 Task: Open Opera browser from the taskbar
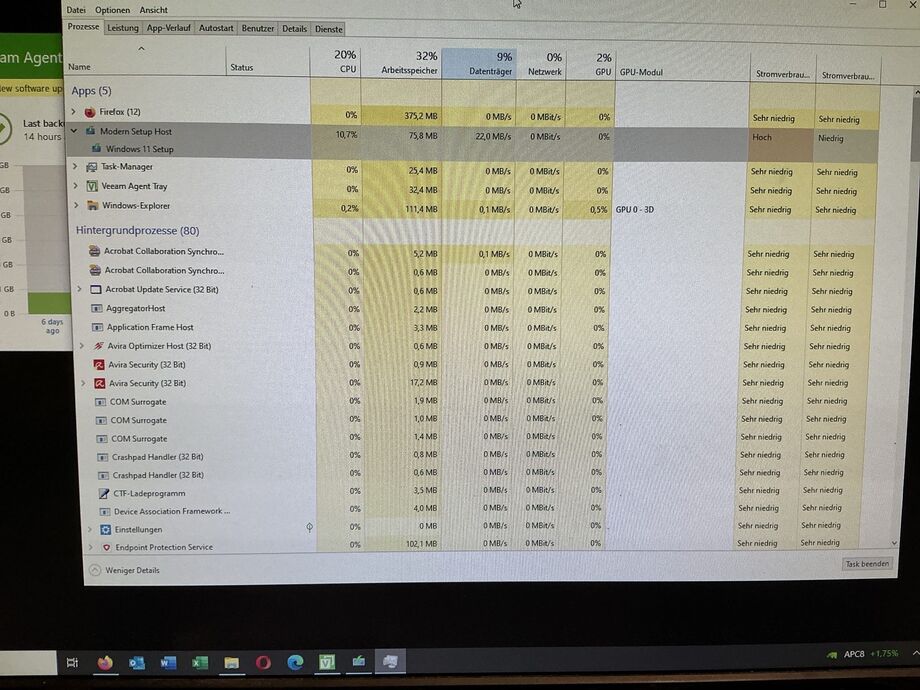(x=263, y=663)
